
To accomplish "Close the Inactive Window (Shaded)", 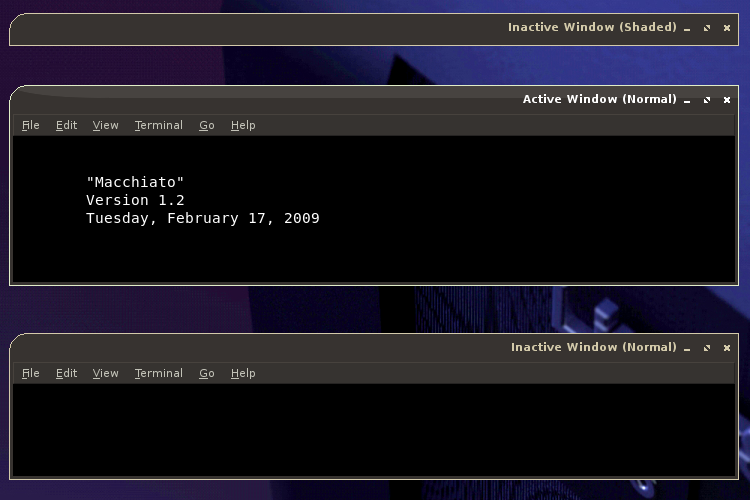I will point(727,28).
